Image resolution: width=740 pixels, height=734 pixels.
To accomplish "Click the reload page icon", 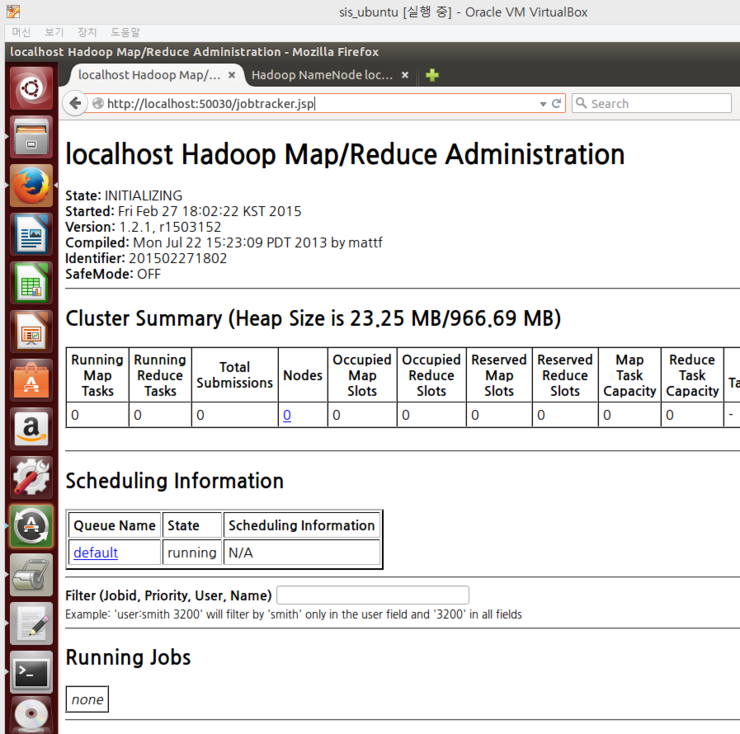I will pos(557,103).
